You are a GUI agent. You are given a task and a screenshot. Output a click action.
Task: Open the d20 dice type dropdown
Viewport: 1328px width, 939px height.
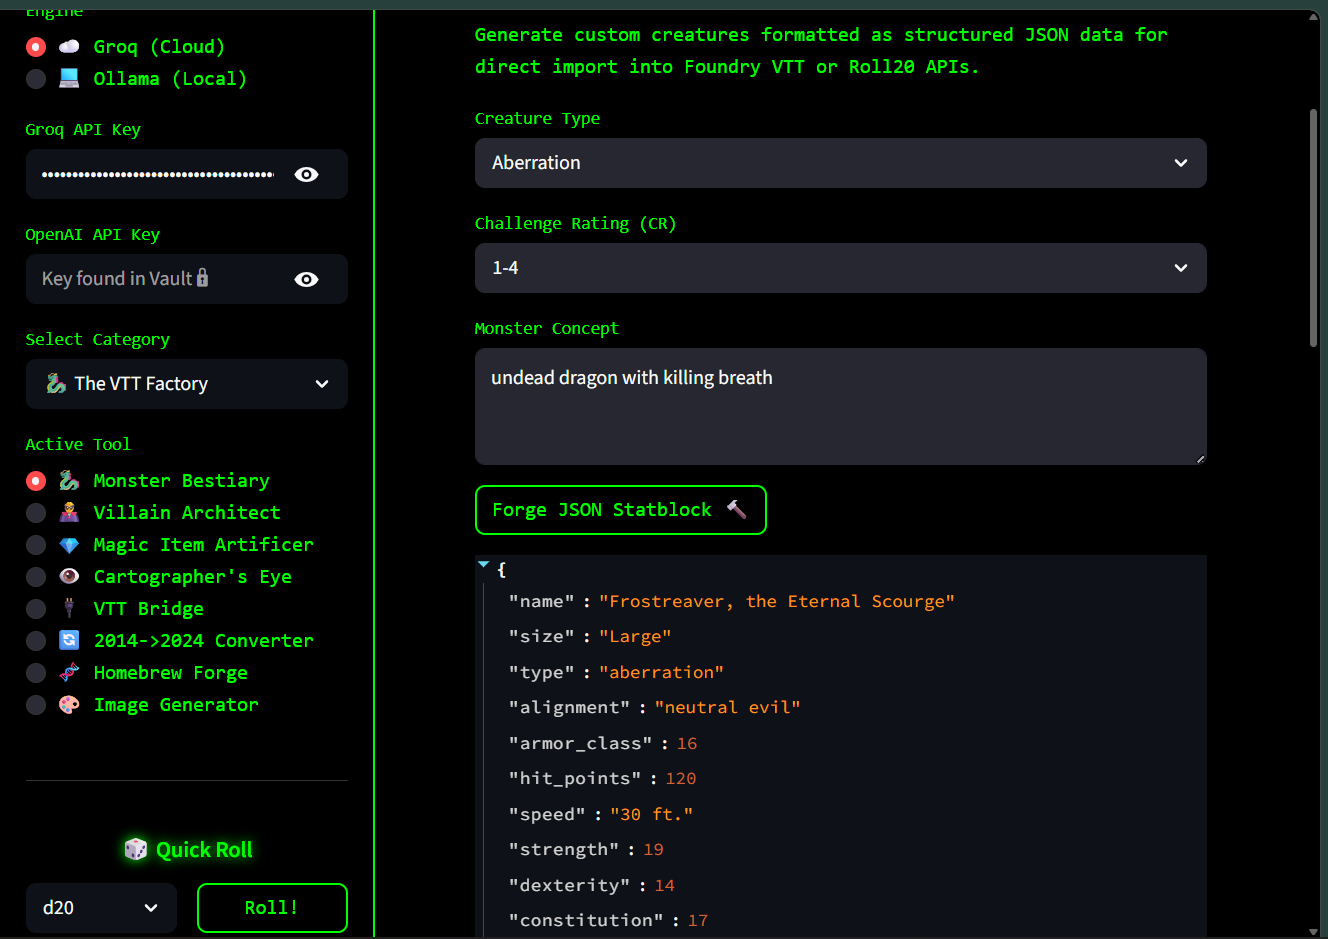[x=101, y=908]
